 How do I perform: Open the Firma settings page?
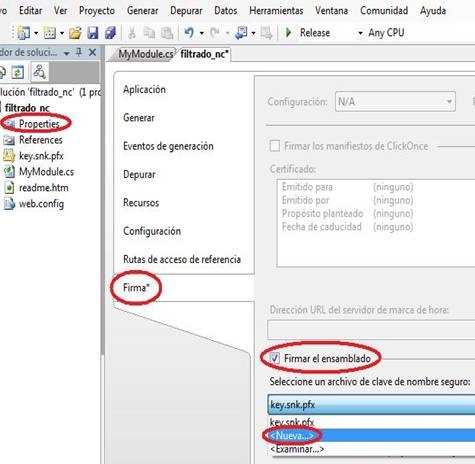coord(136,287)
